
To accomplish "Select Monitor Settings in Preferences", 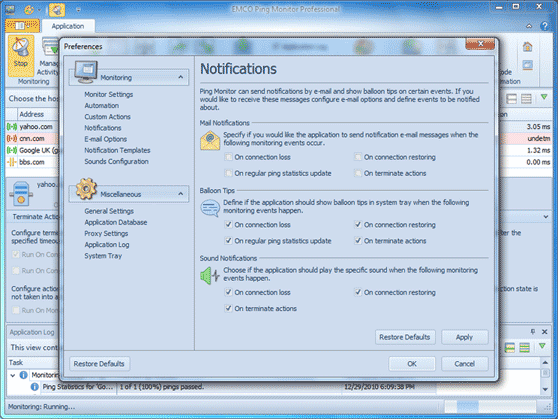I will pos(109,95).
